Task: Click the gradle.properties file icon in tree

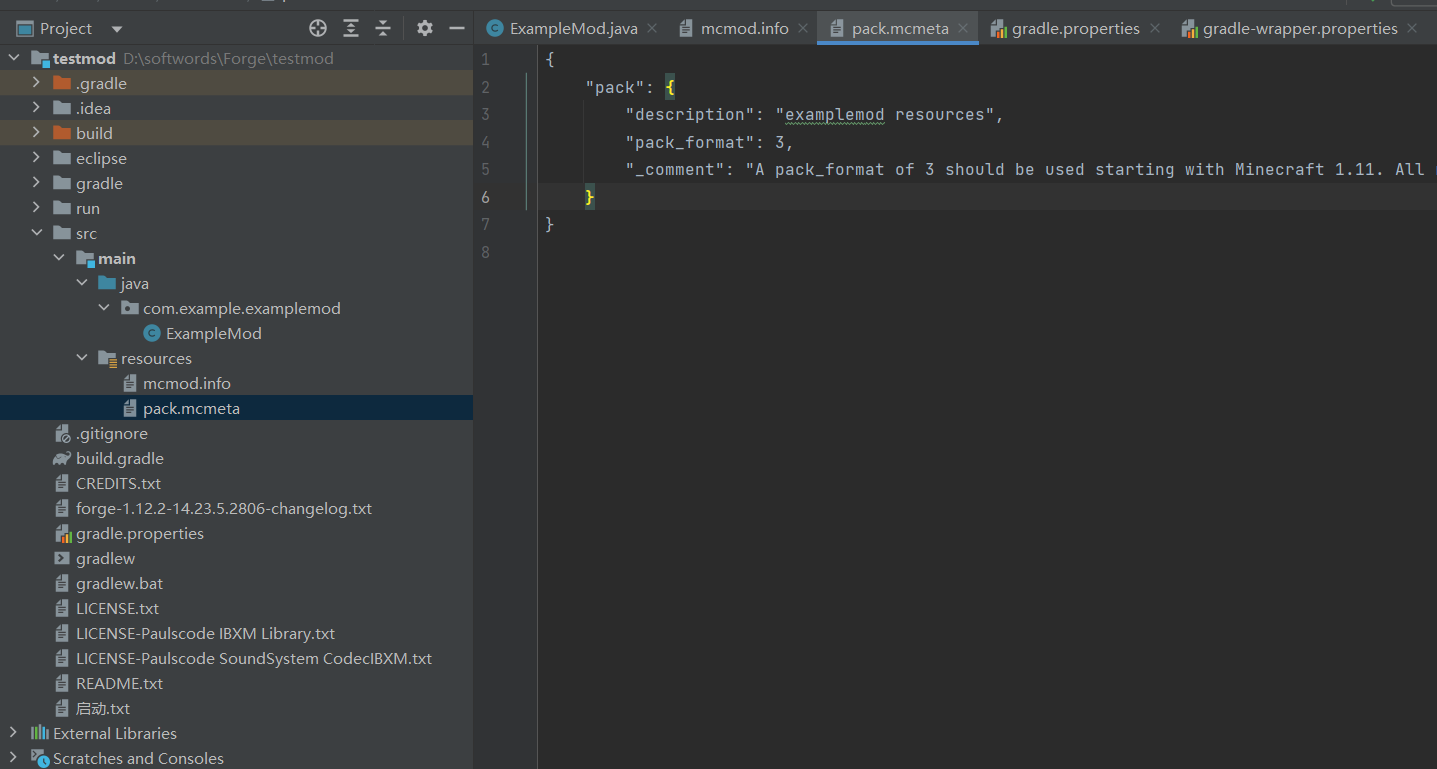Action: 62,534
